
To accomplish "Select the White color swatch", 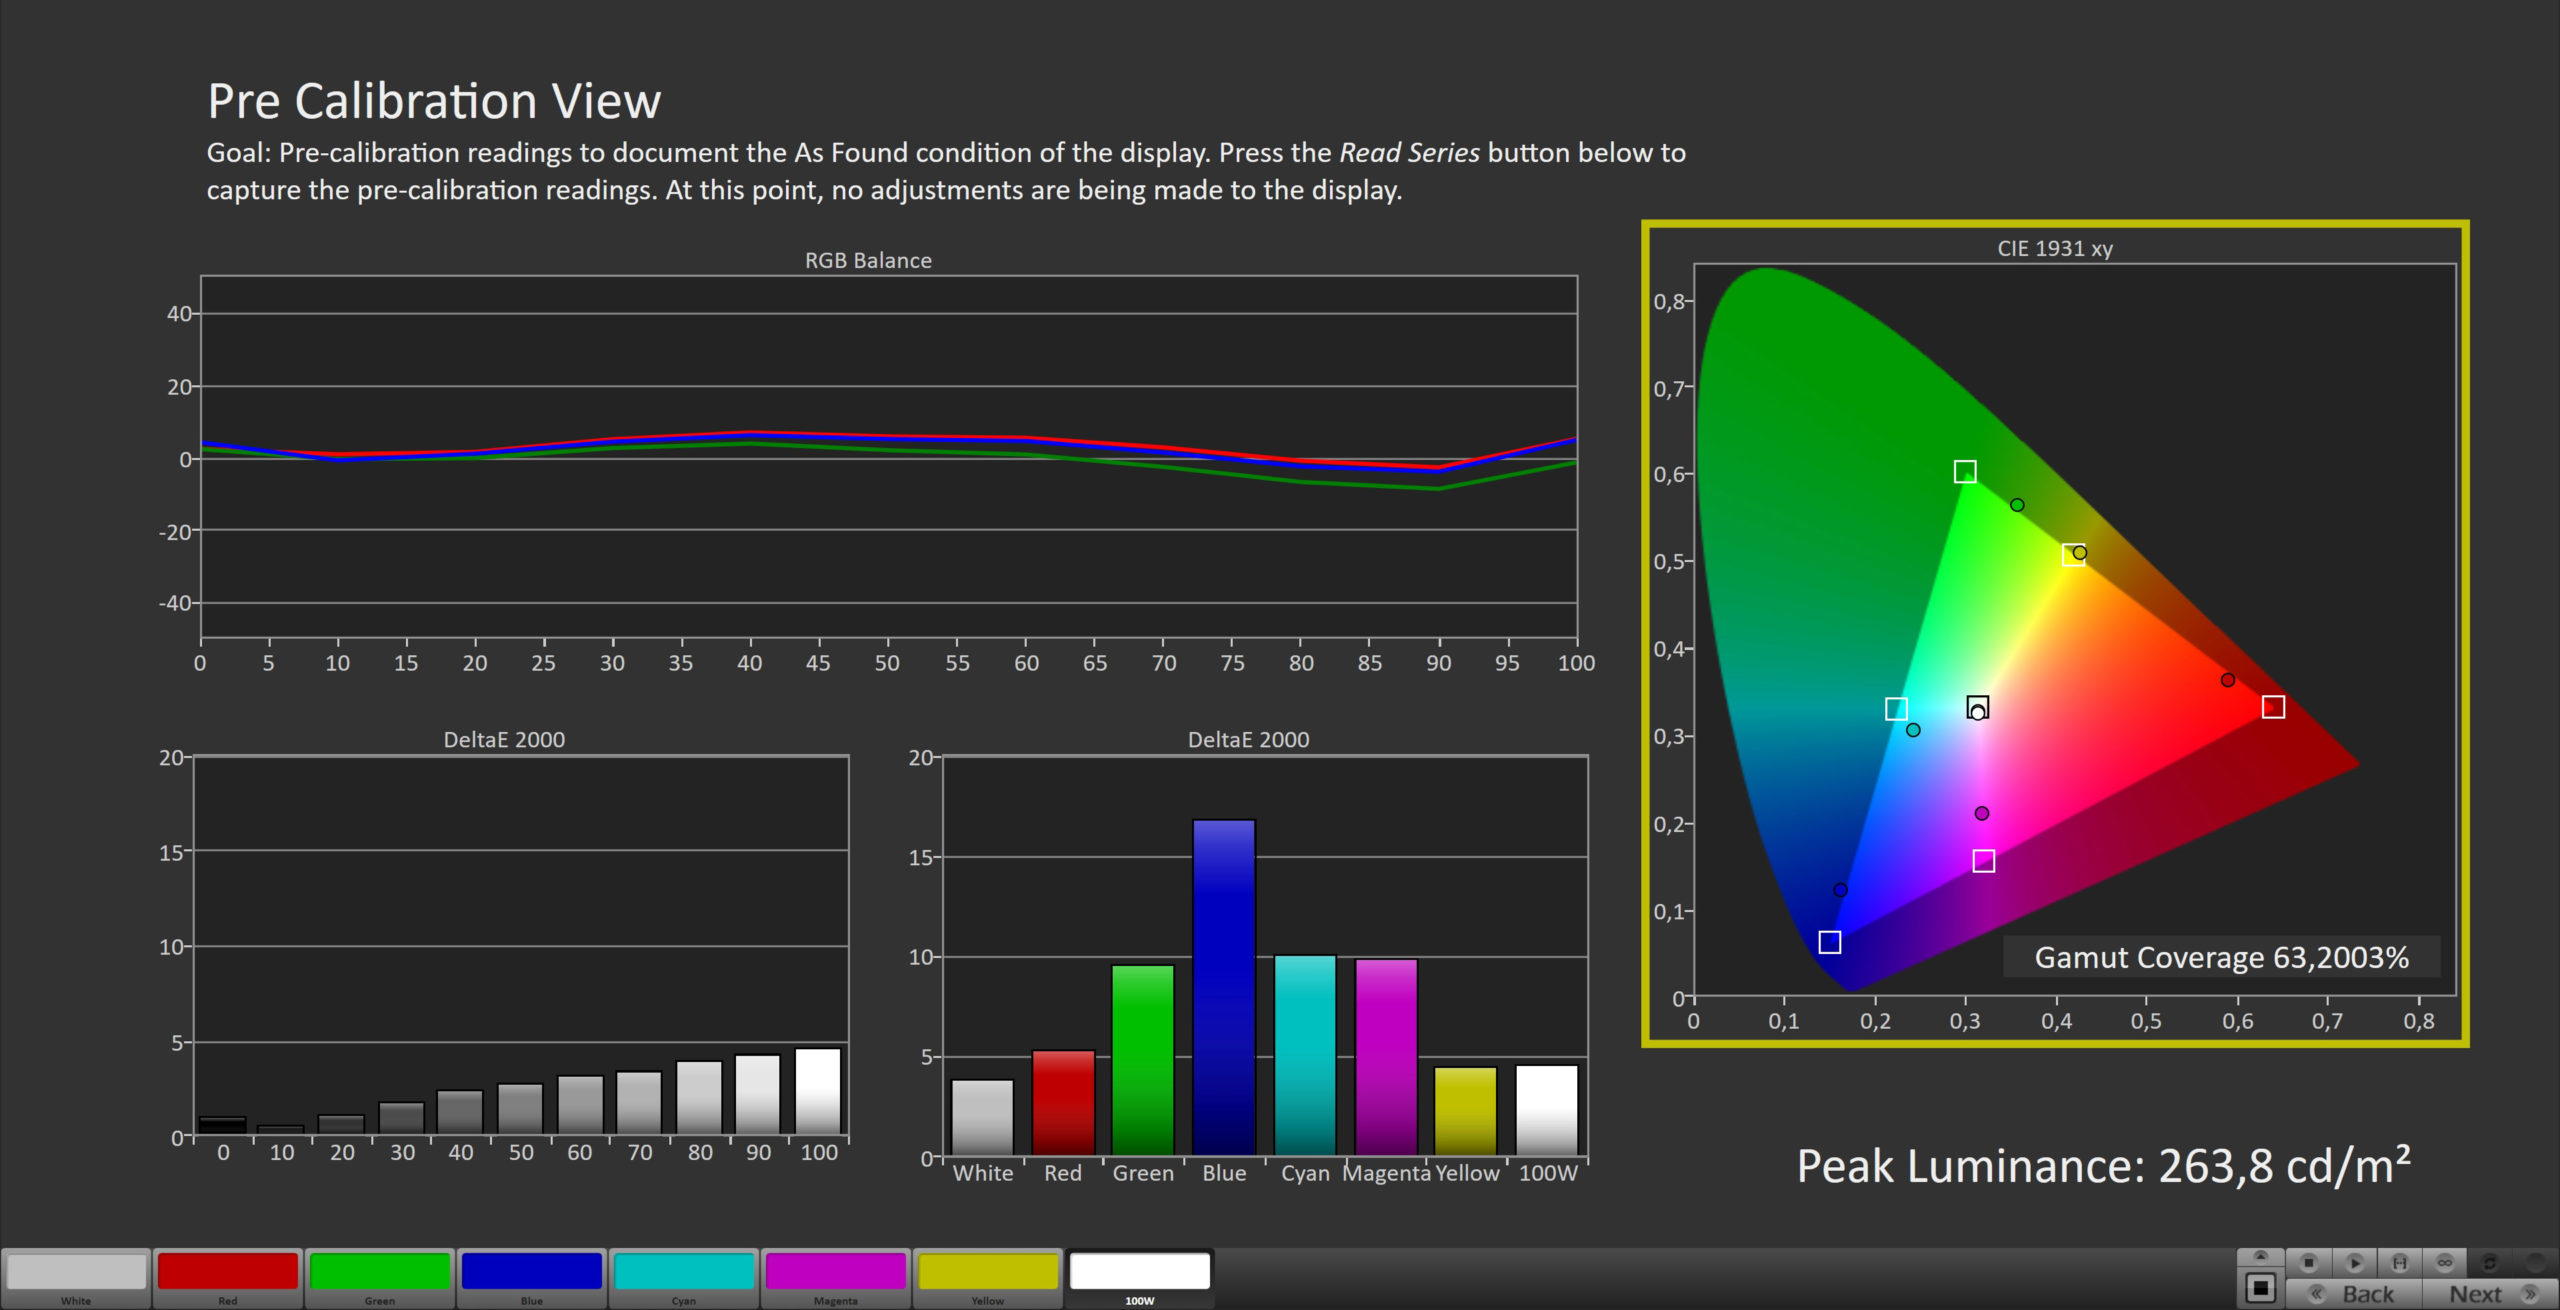I will coord(76,1273).
